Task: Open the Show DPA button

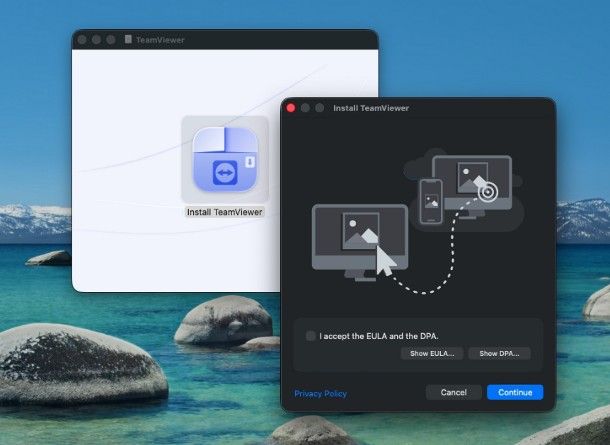Action: (x=499, y=353)
